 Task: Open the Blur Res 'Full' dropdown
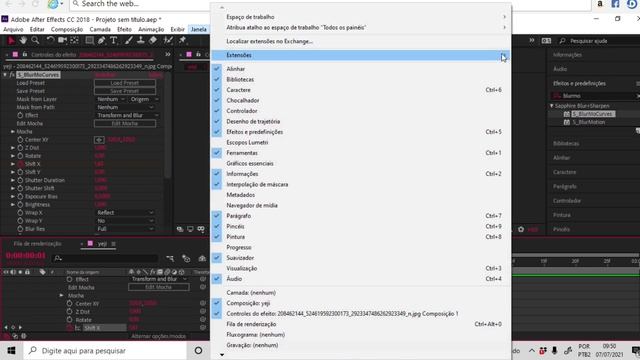click(125, 229)
